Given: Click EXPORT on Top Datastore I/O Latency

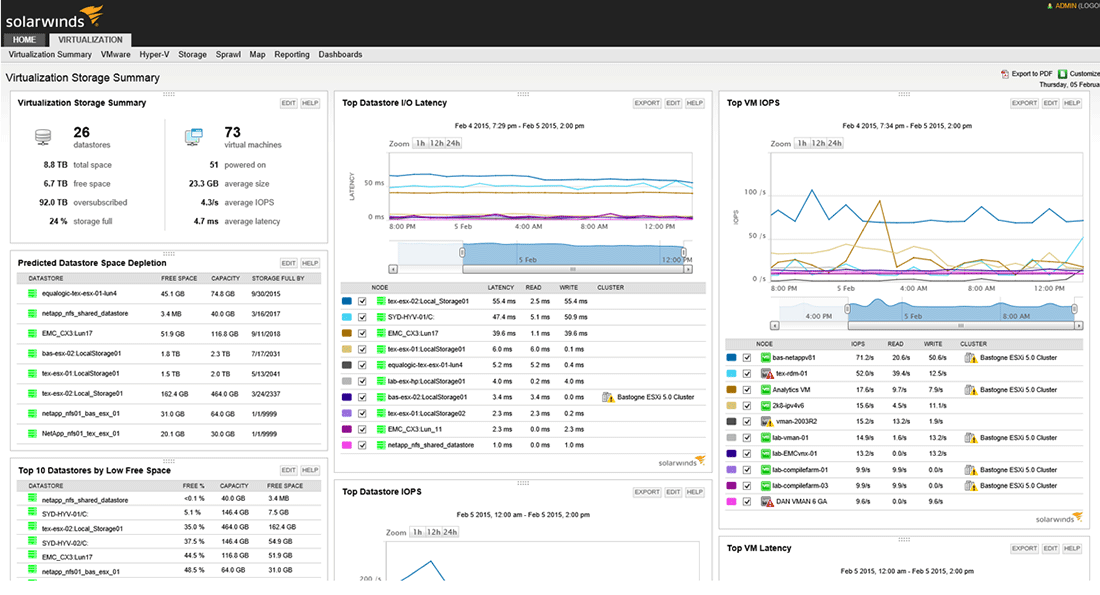Looking at the screenshot, I should 647,103.
